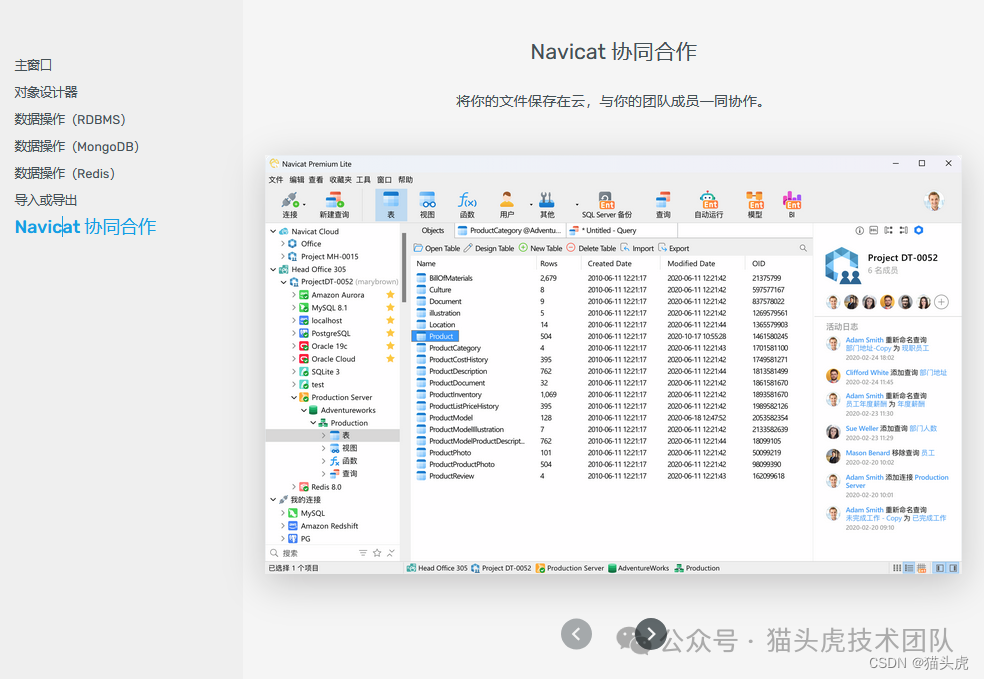Click the search magnifier in object toolbar

803,249
